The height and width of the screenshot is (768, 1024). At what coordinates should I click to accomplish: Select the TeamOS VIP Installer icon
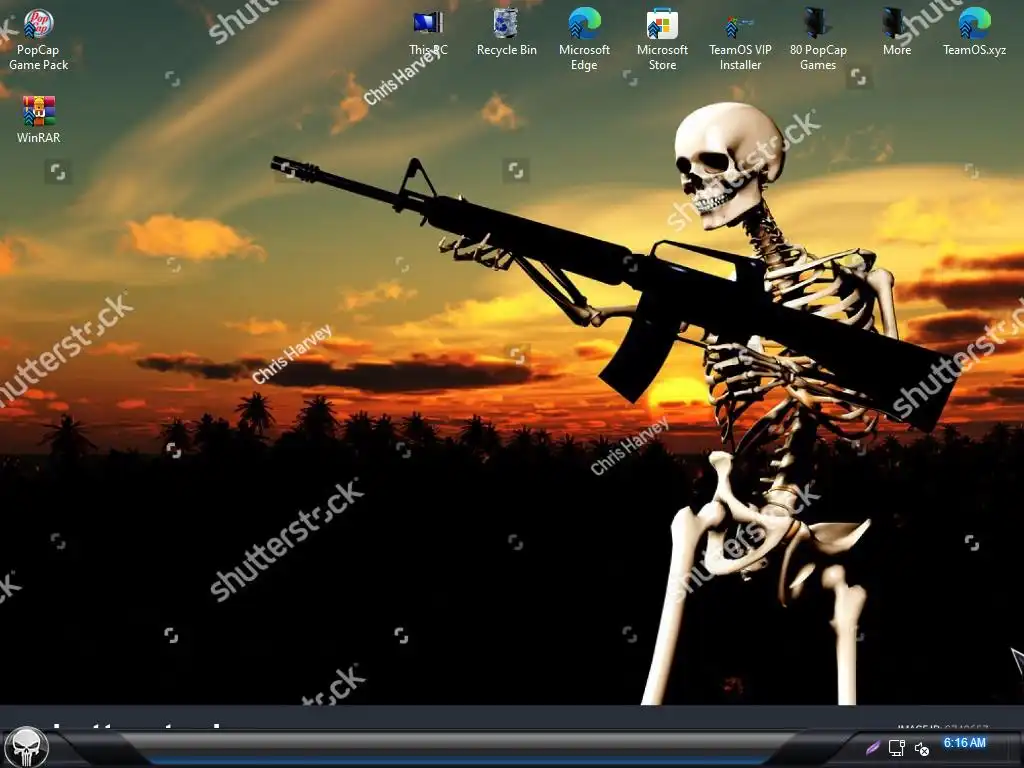(x=740, y=40)
